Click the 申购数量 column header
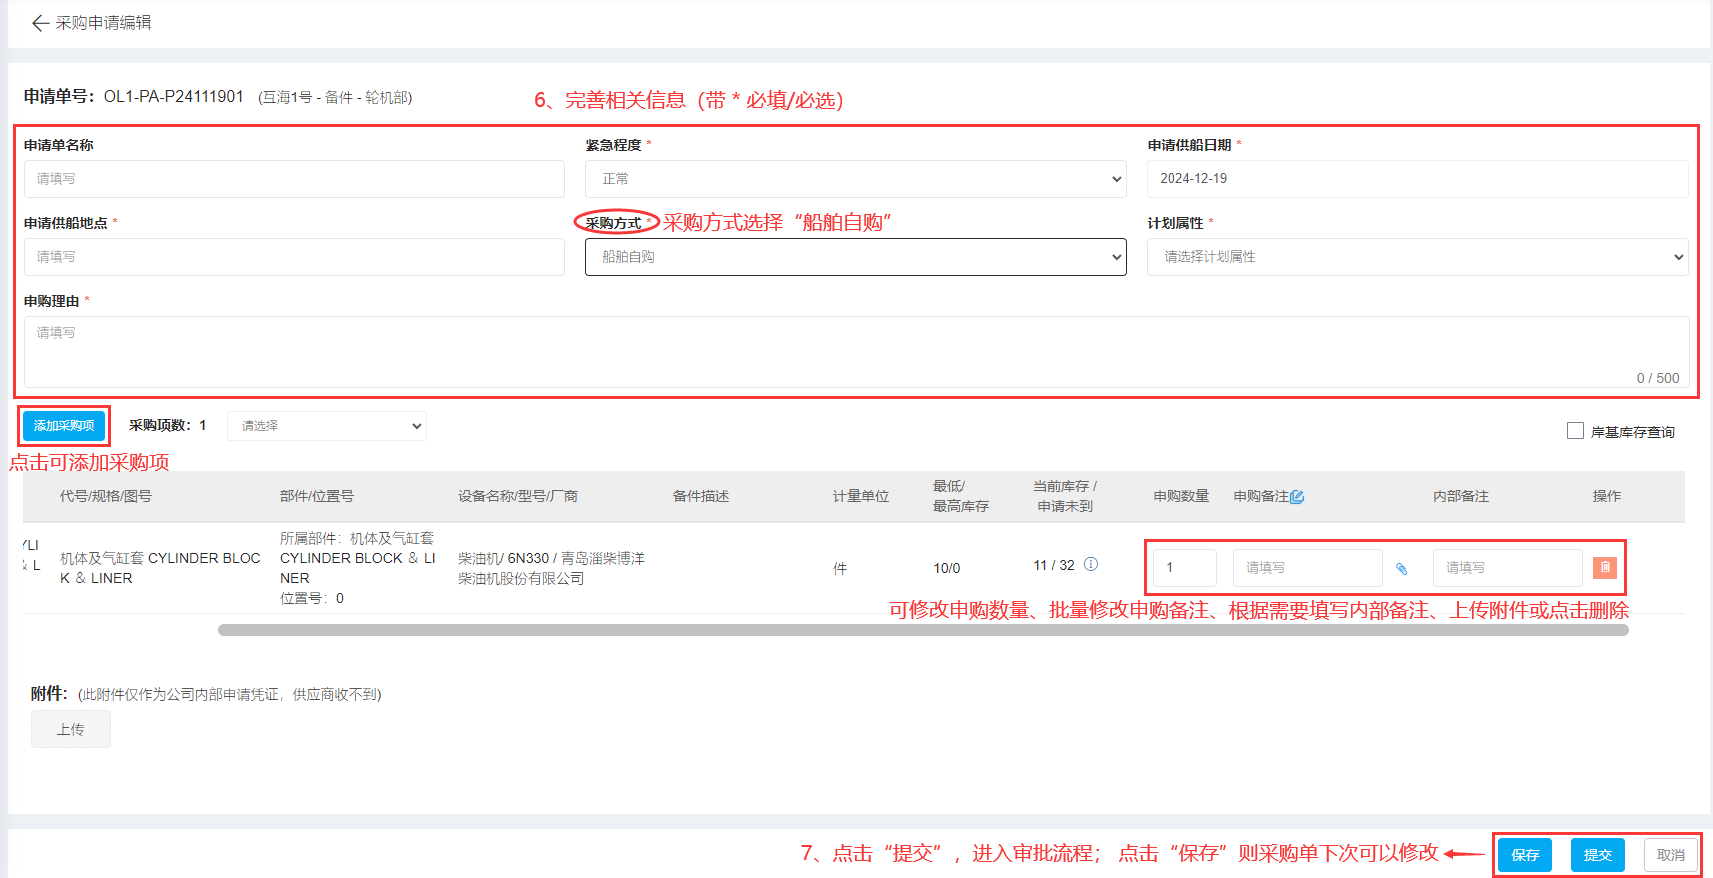 [1181, 496]
